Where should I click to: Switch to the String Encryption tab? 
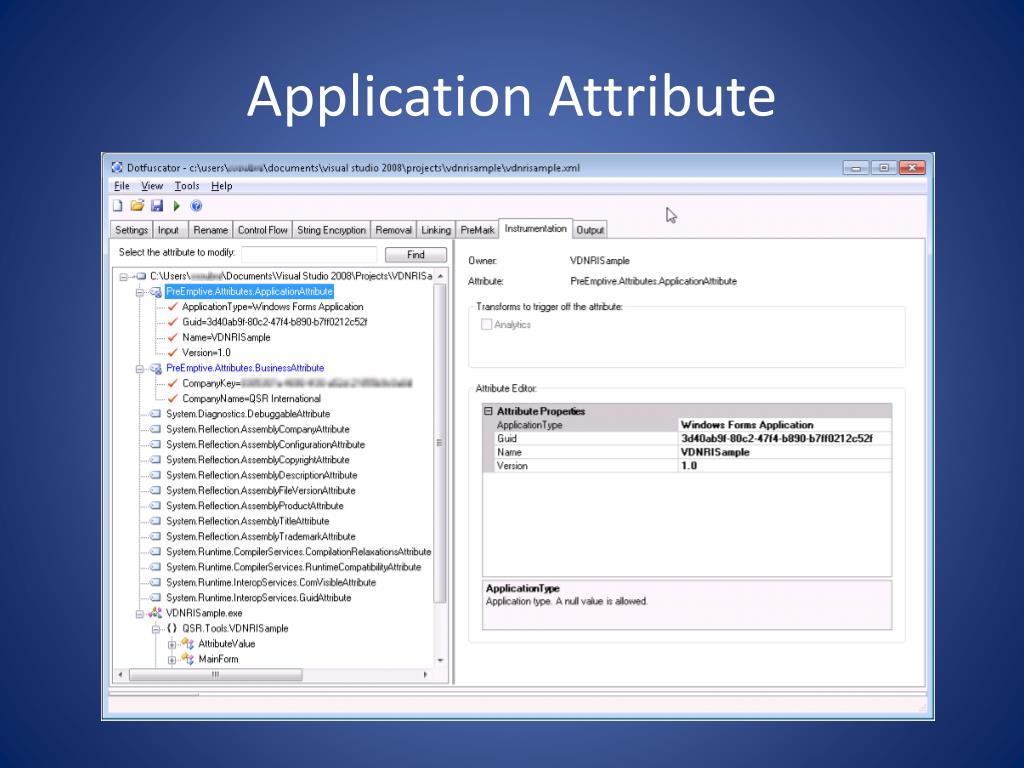tap(331, 230)
